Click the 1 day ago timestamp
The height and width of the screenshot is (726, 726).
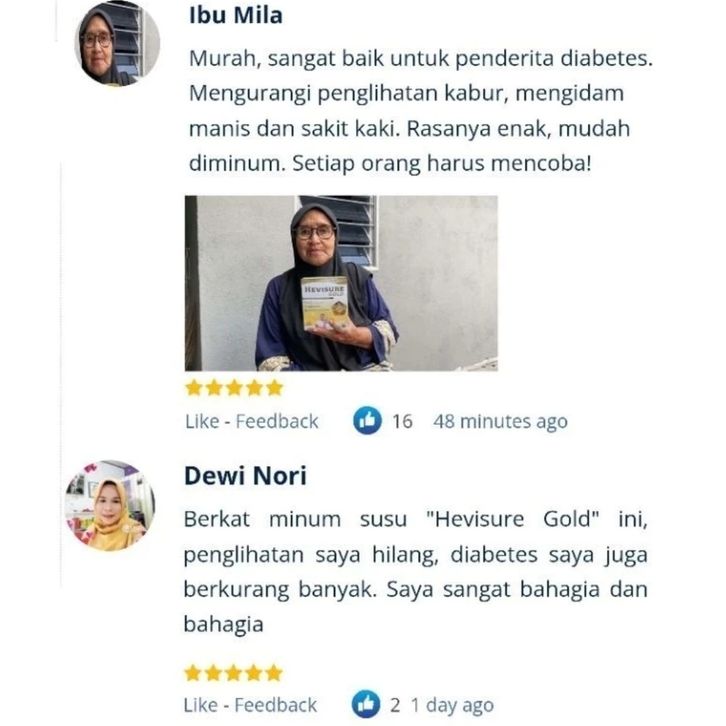[452, 705]
